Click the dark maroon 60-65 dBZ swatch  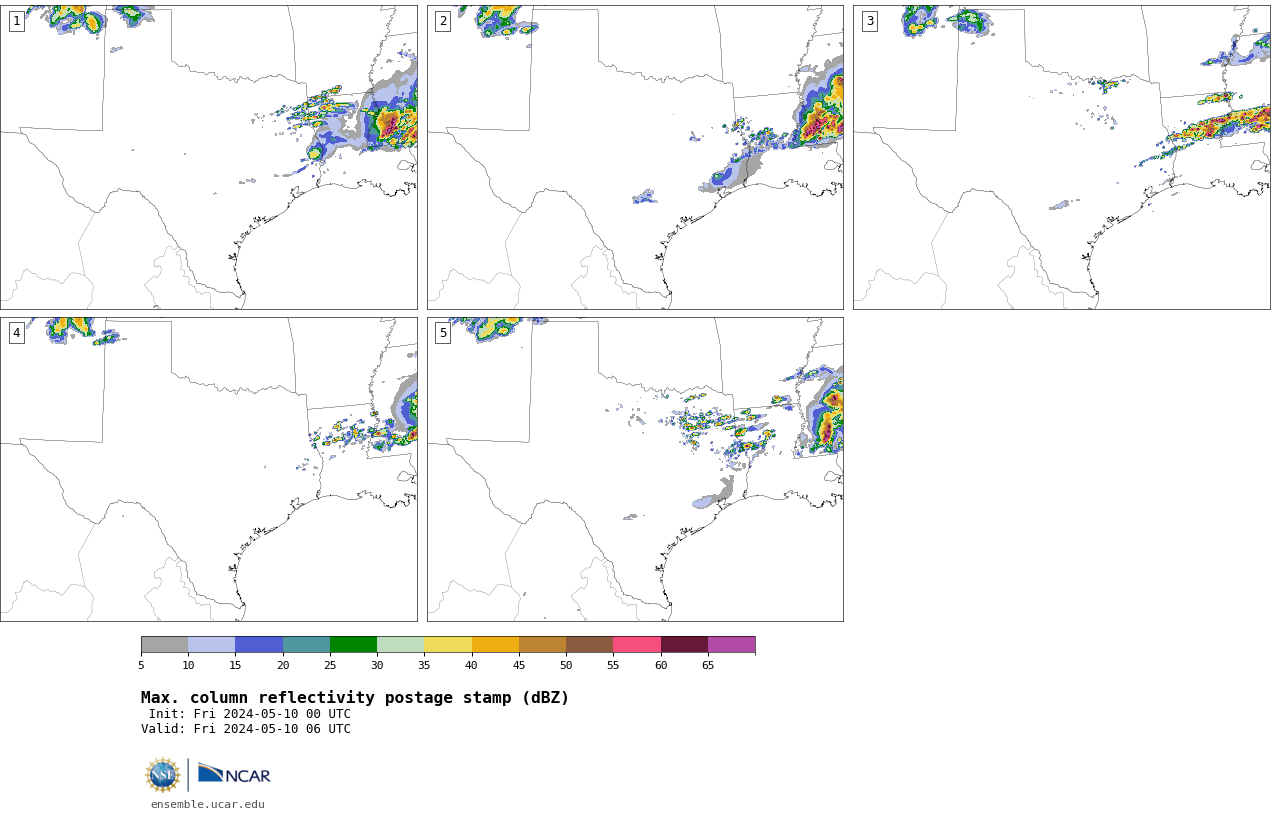[684, 644]
